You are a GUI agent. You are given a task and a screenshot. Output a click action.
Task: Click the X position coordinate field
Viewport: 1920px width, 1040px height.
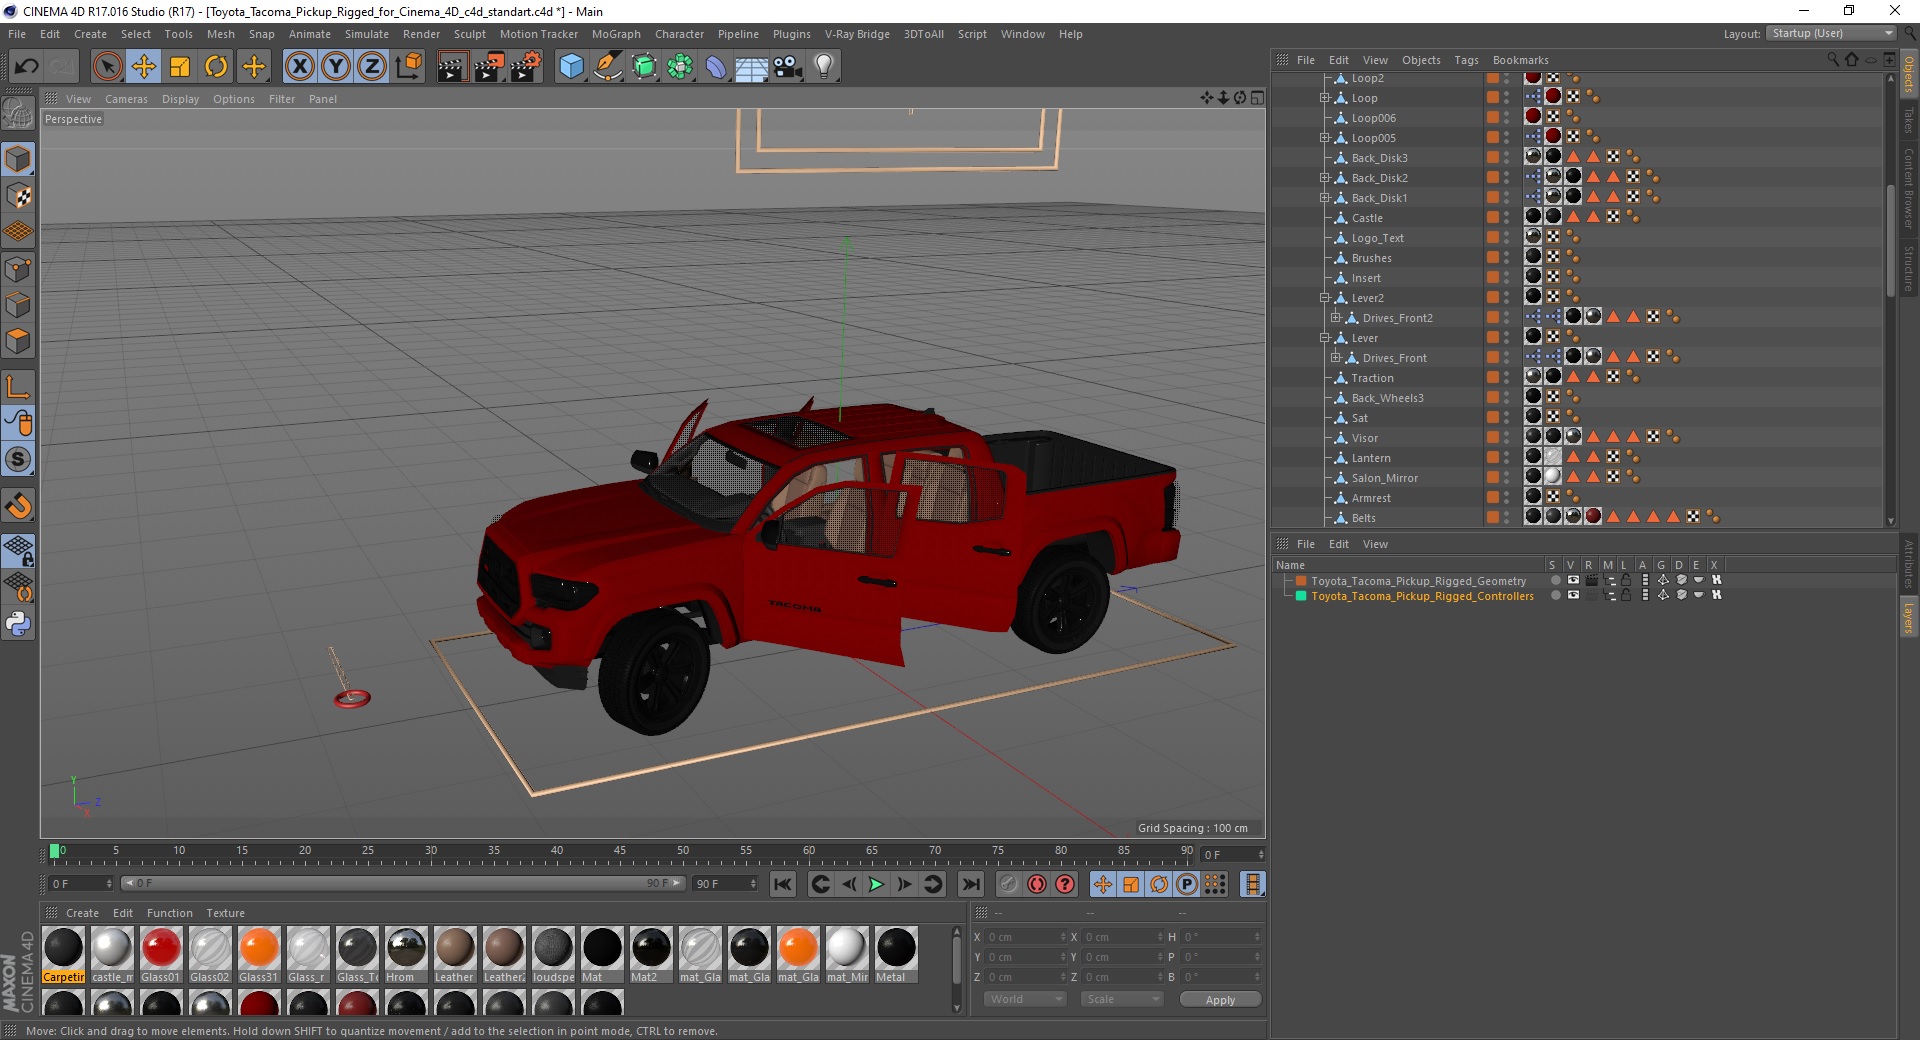coord(1025,937)
